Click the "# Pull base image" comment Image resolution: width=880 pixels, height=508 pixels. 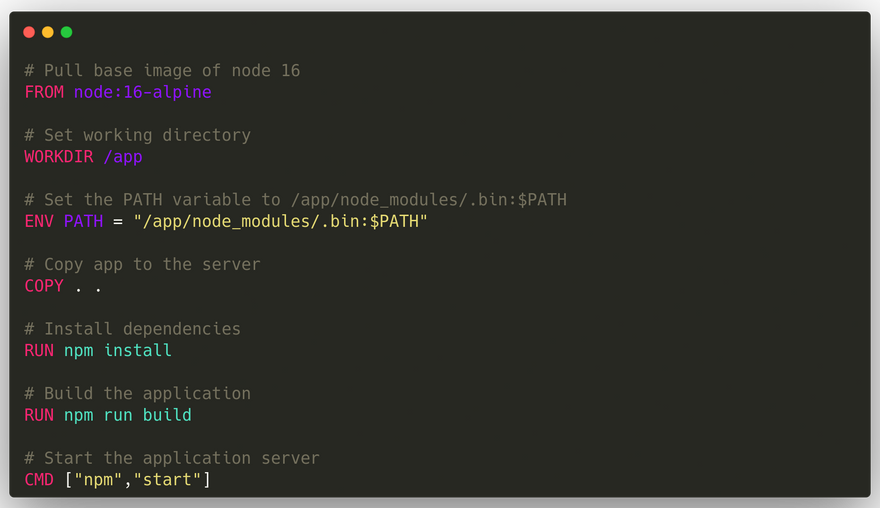[x=162, y=71]
